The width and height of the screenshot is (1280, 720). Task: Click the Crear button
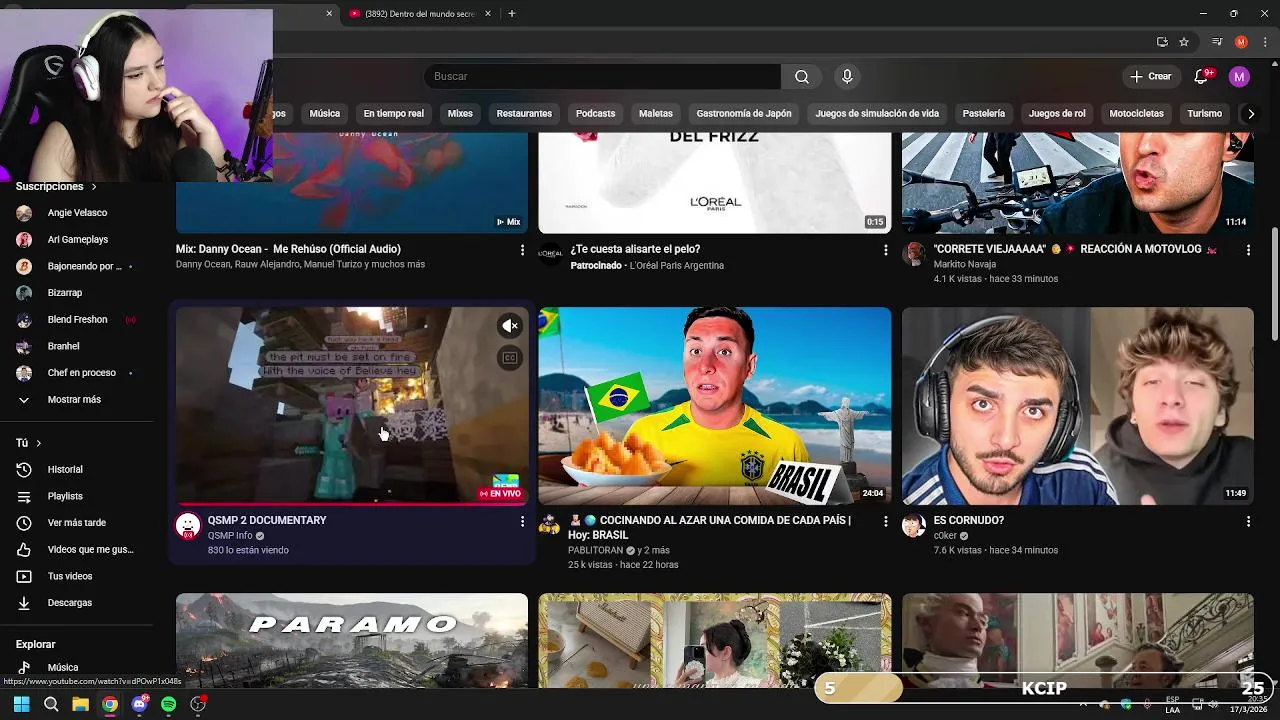(x=1150, y=77)
